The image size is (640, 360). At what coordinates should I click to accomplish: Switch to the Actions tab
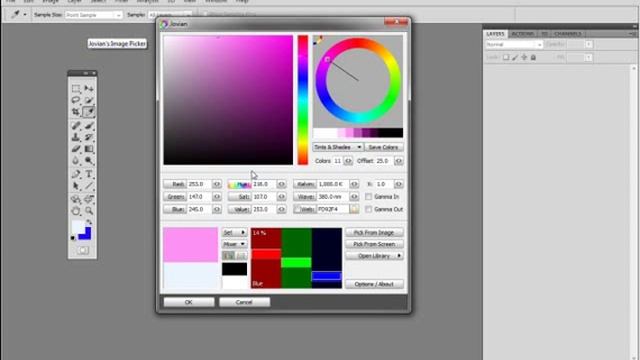(522, 34)
